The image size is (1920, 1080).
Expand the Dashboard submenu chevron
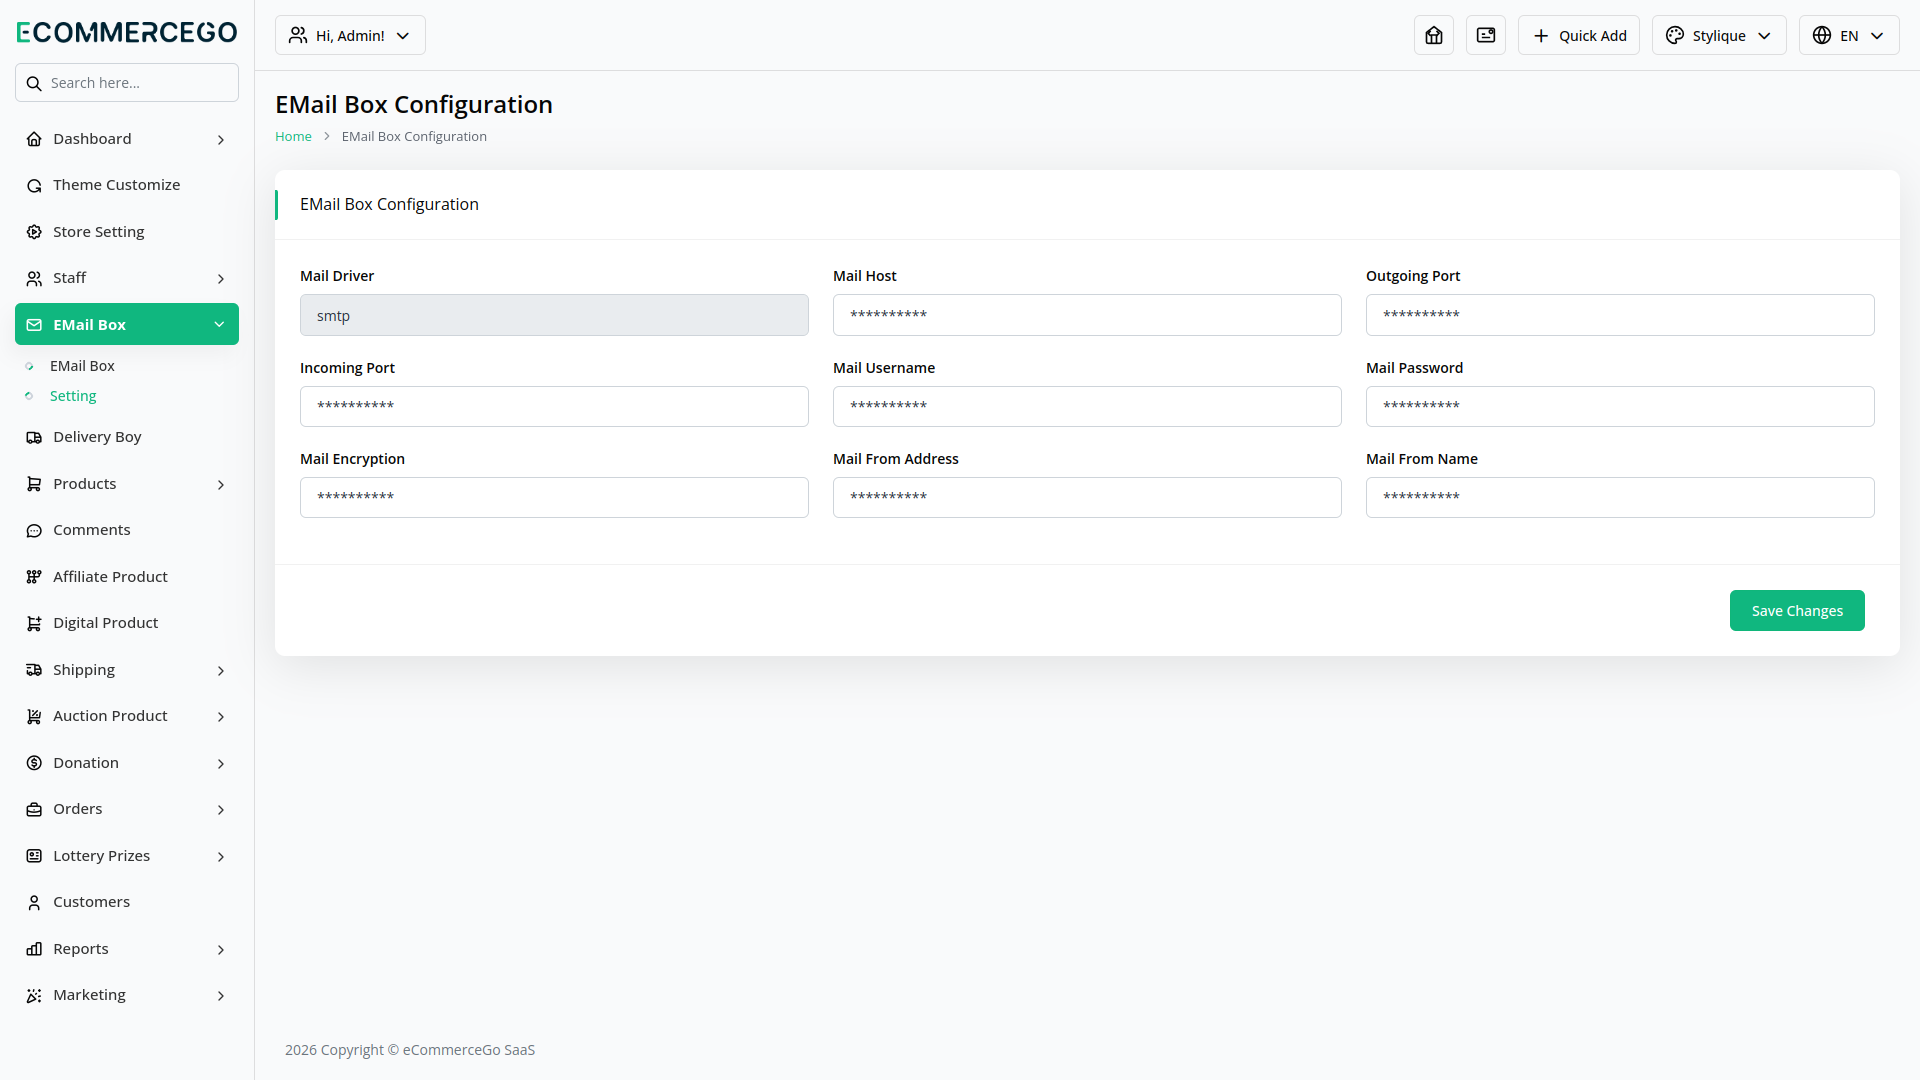(221, 140)
